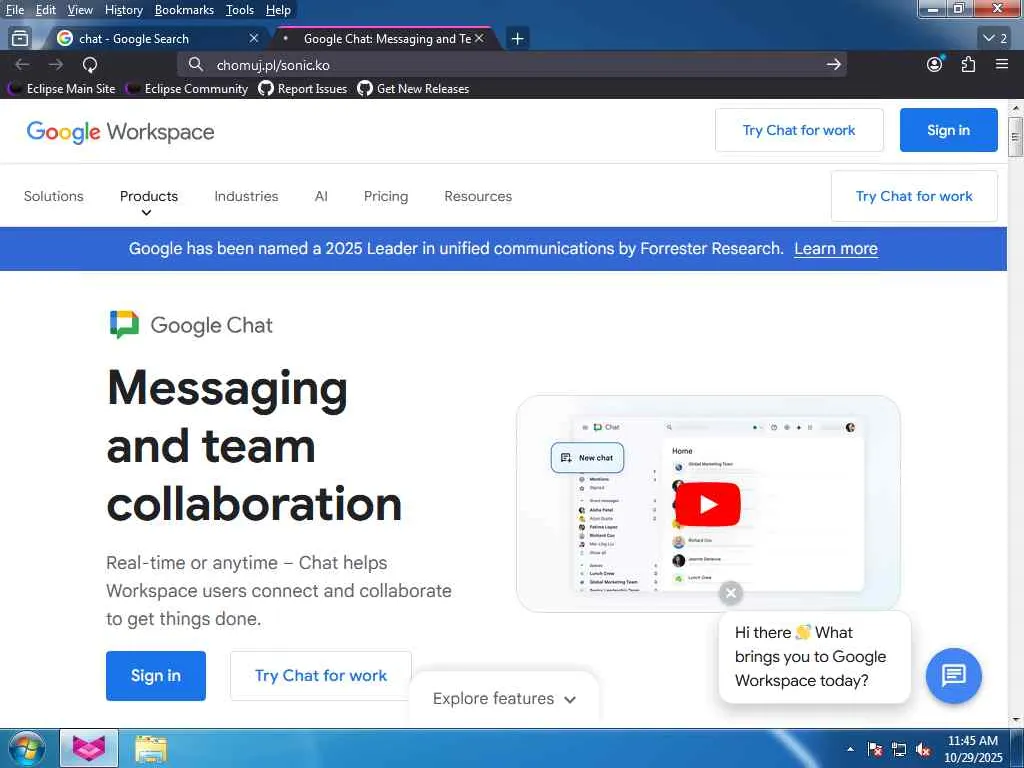The width and height of the screenshot is (1024, 768).
Task: Open the file explorer taskbar icon
Action: click(x=151, y=749)
